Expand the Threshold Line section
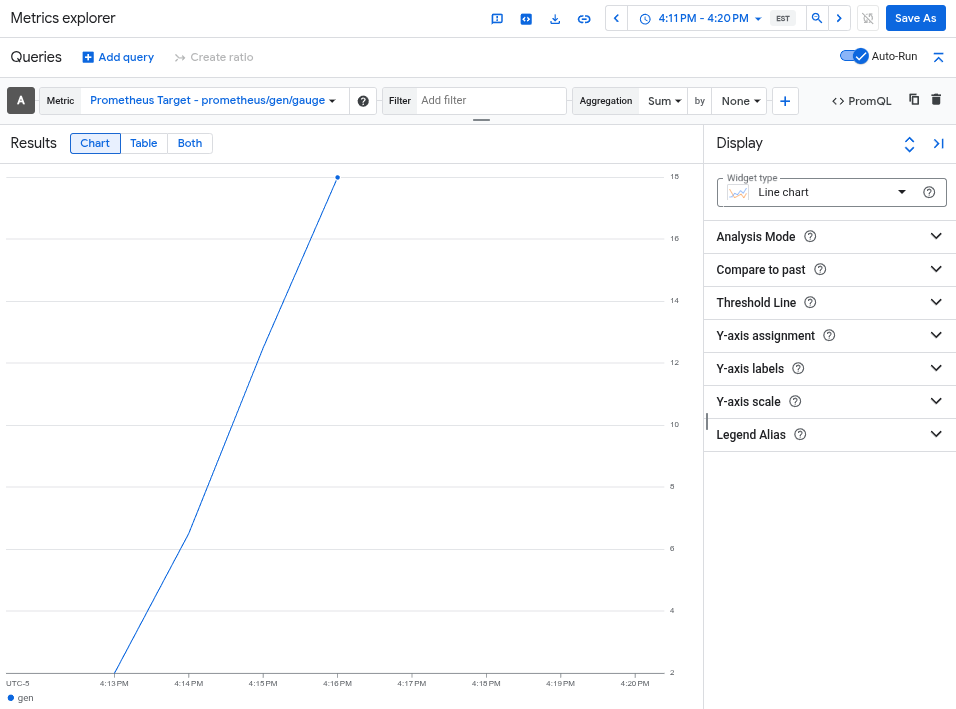 click(829, 302)
